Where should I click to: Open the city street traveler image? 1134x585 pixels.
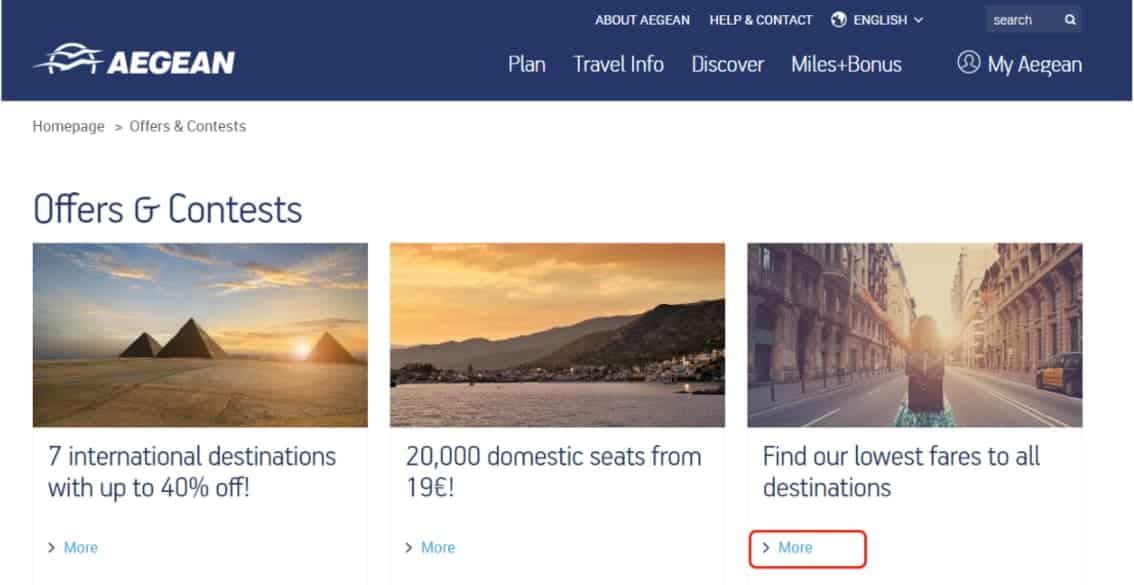pyautogui.click(x=915, y=335)
